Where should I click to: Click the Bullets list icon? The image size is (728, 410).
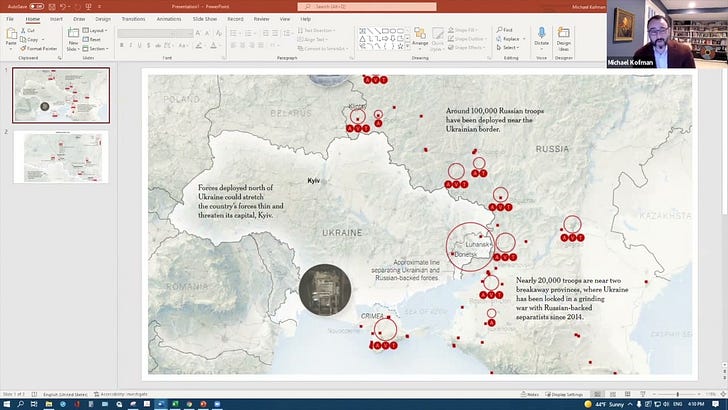pyautogui.click(x=234, y=33)
